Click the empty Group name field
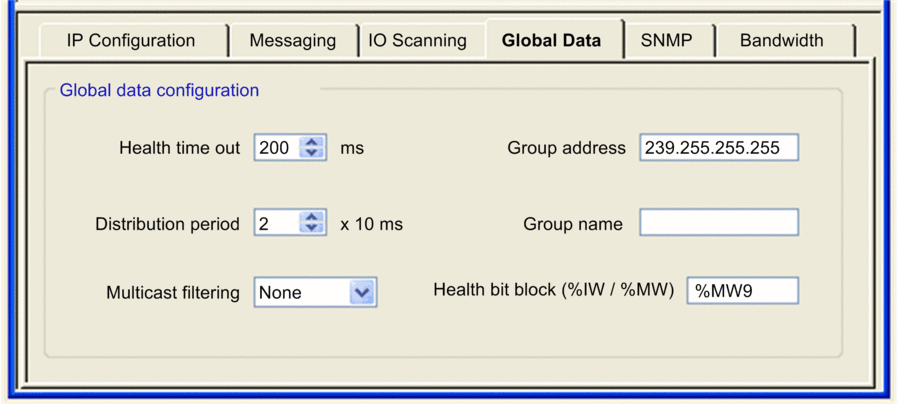 coord(718,222)
